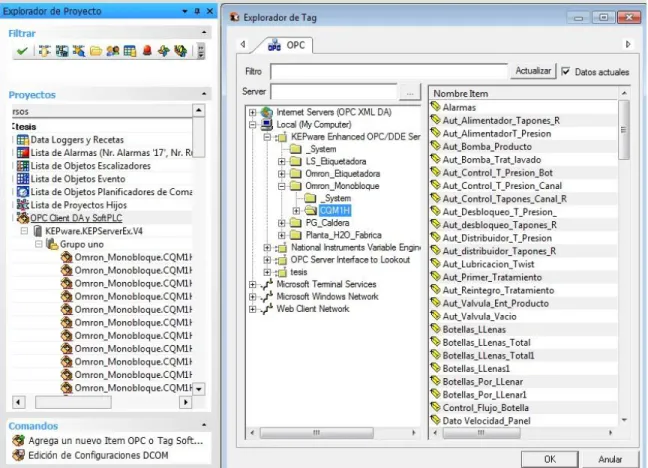Collapse Grupo uno in project tree
This screenshot has height=468, width=648.
pos(39,244)
